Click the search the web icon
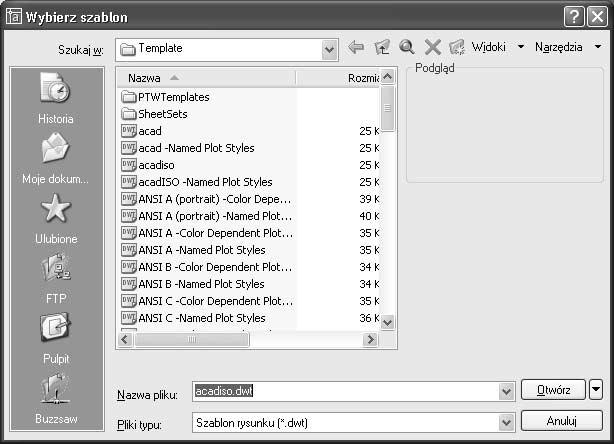Image resolution: width=614 pixels, height=444 pixels. click(407, 47)
